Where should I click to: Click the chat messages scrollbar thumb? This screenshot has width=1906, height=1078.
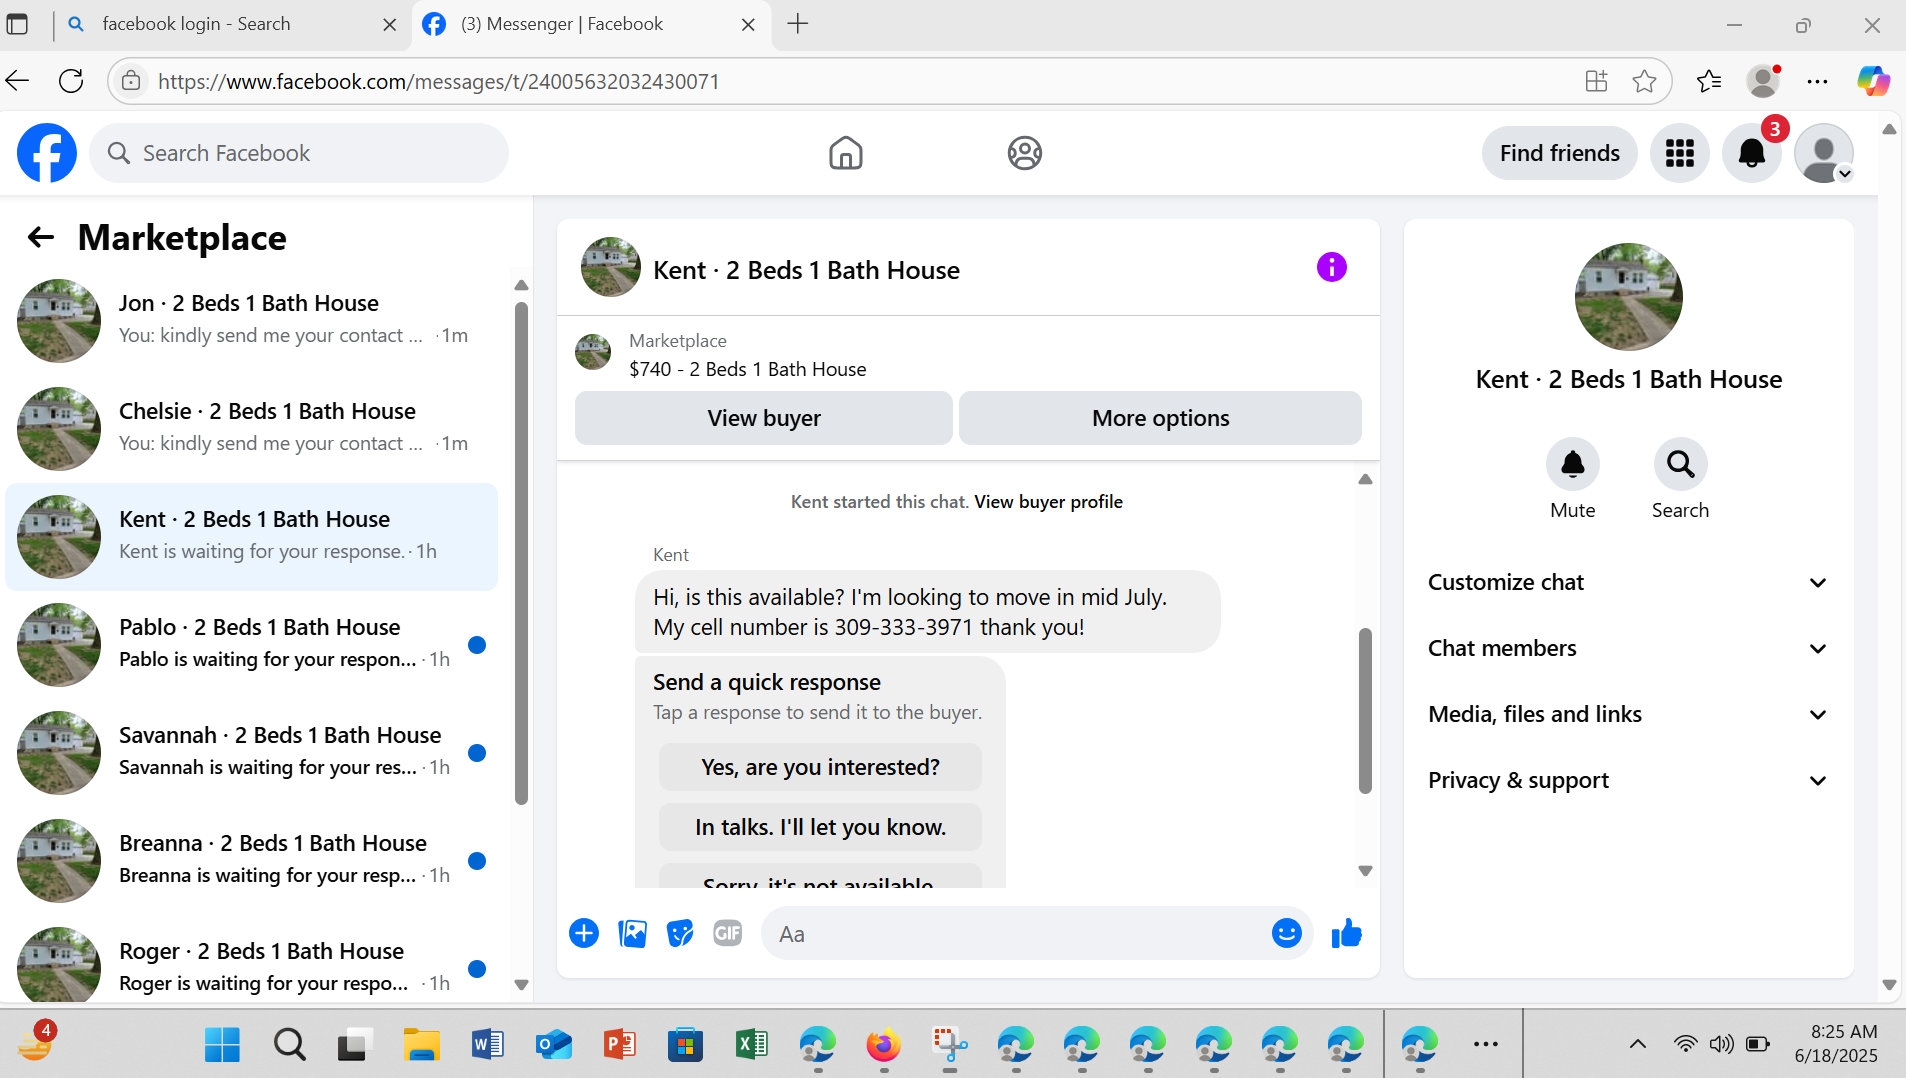1365,711
